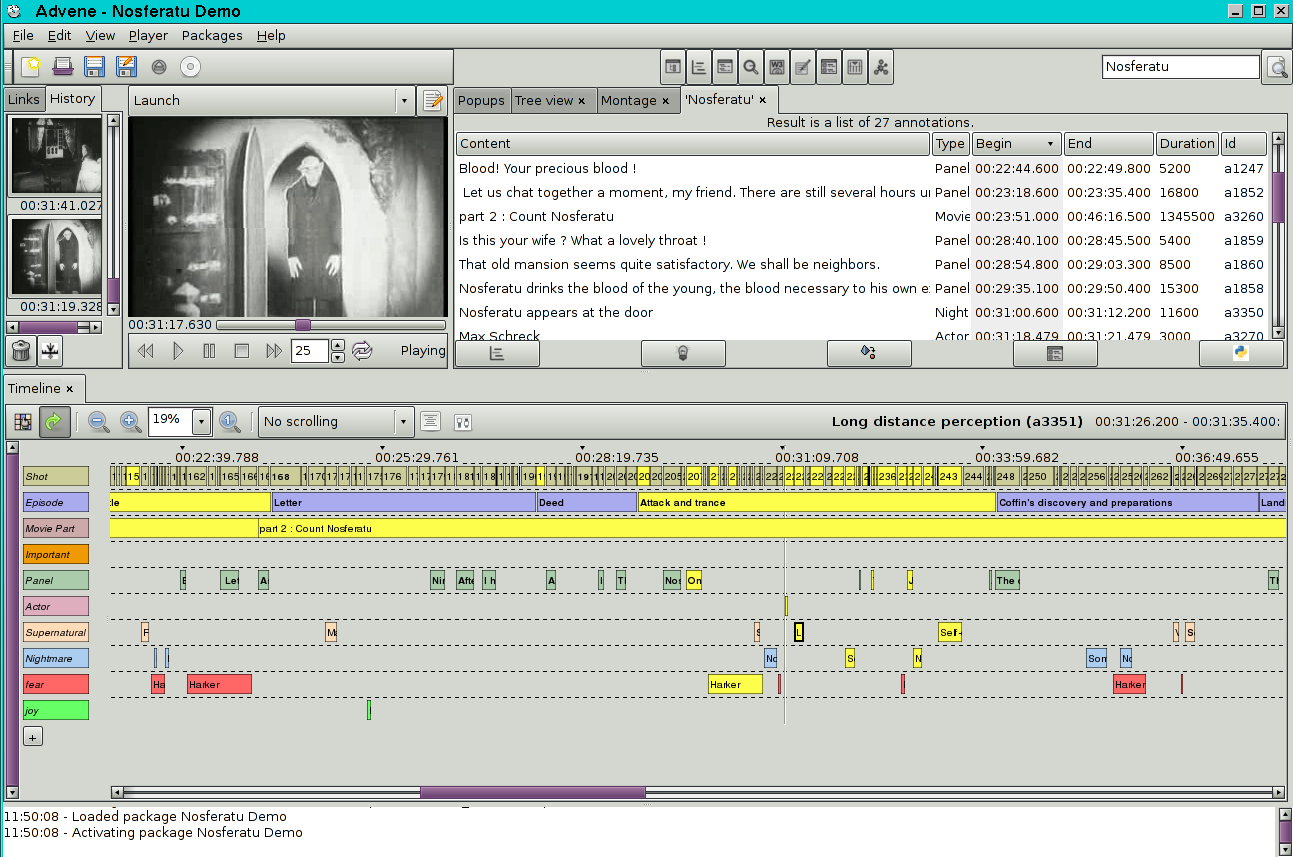1293x857 pixels.
Task: Click the Begin column header
Action: click(1015, 143)
